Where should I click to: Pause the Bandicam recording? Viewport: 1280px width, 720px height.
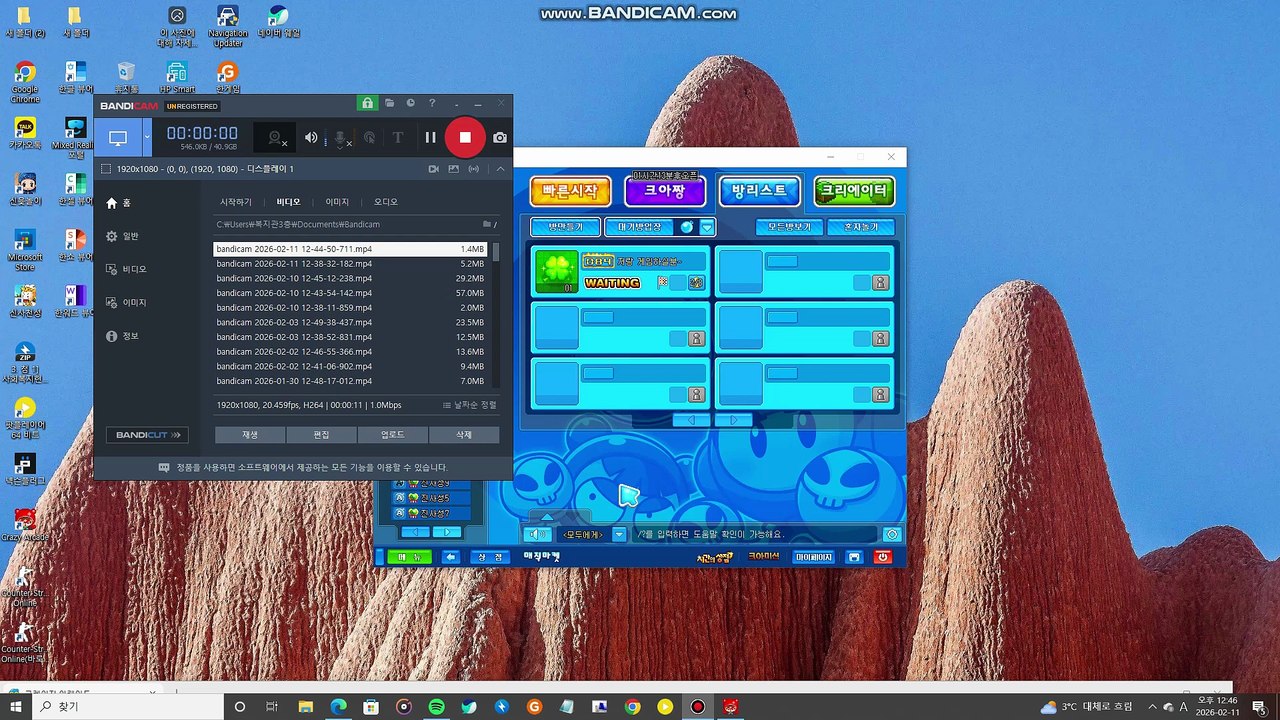tap(430, 138)
